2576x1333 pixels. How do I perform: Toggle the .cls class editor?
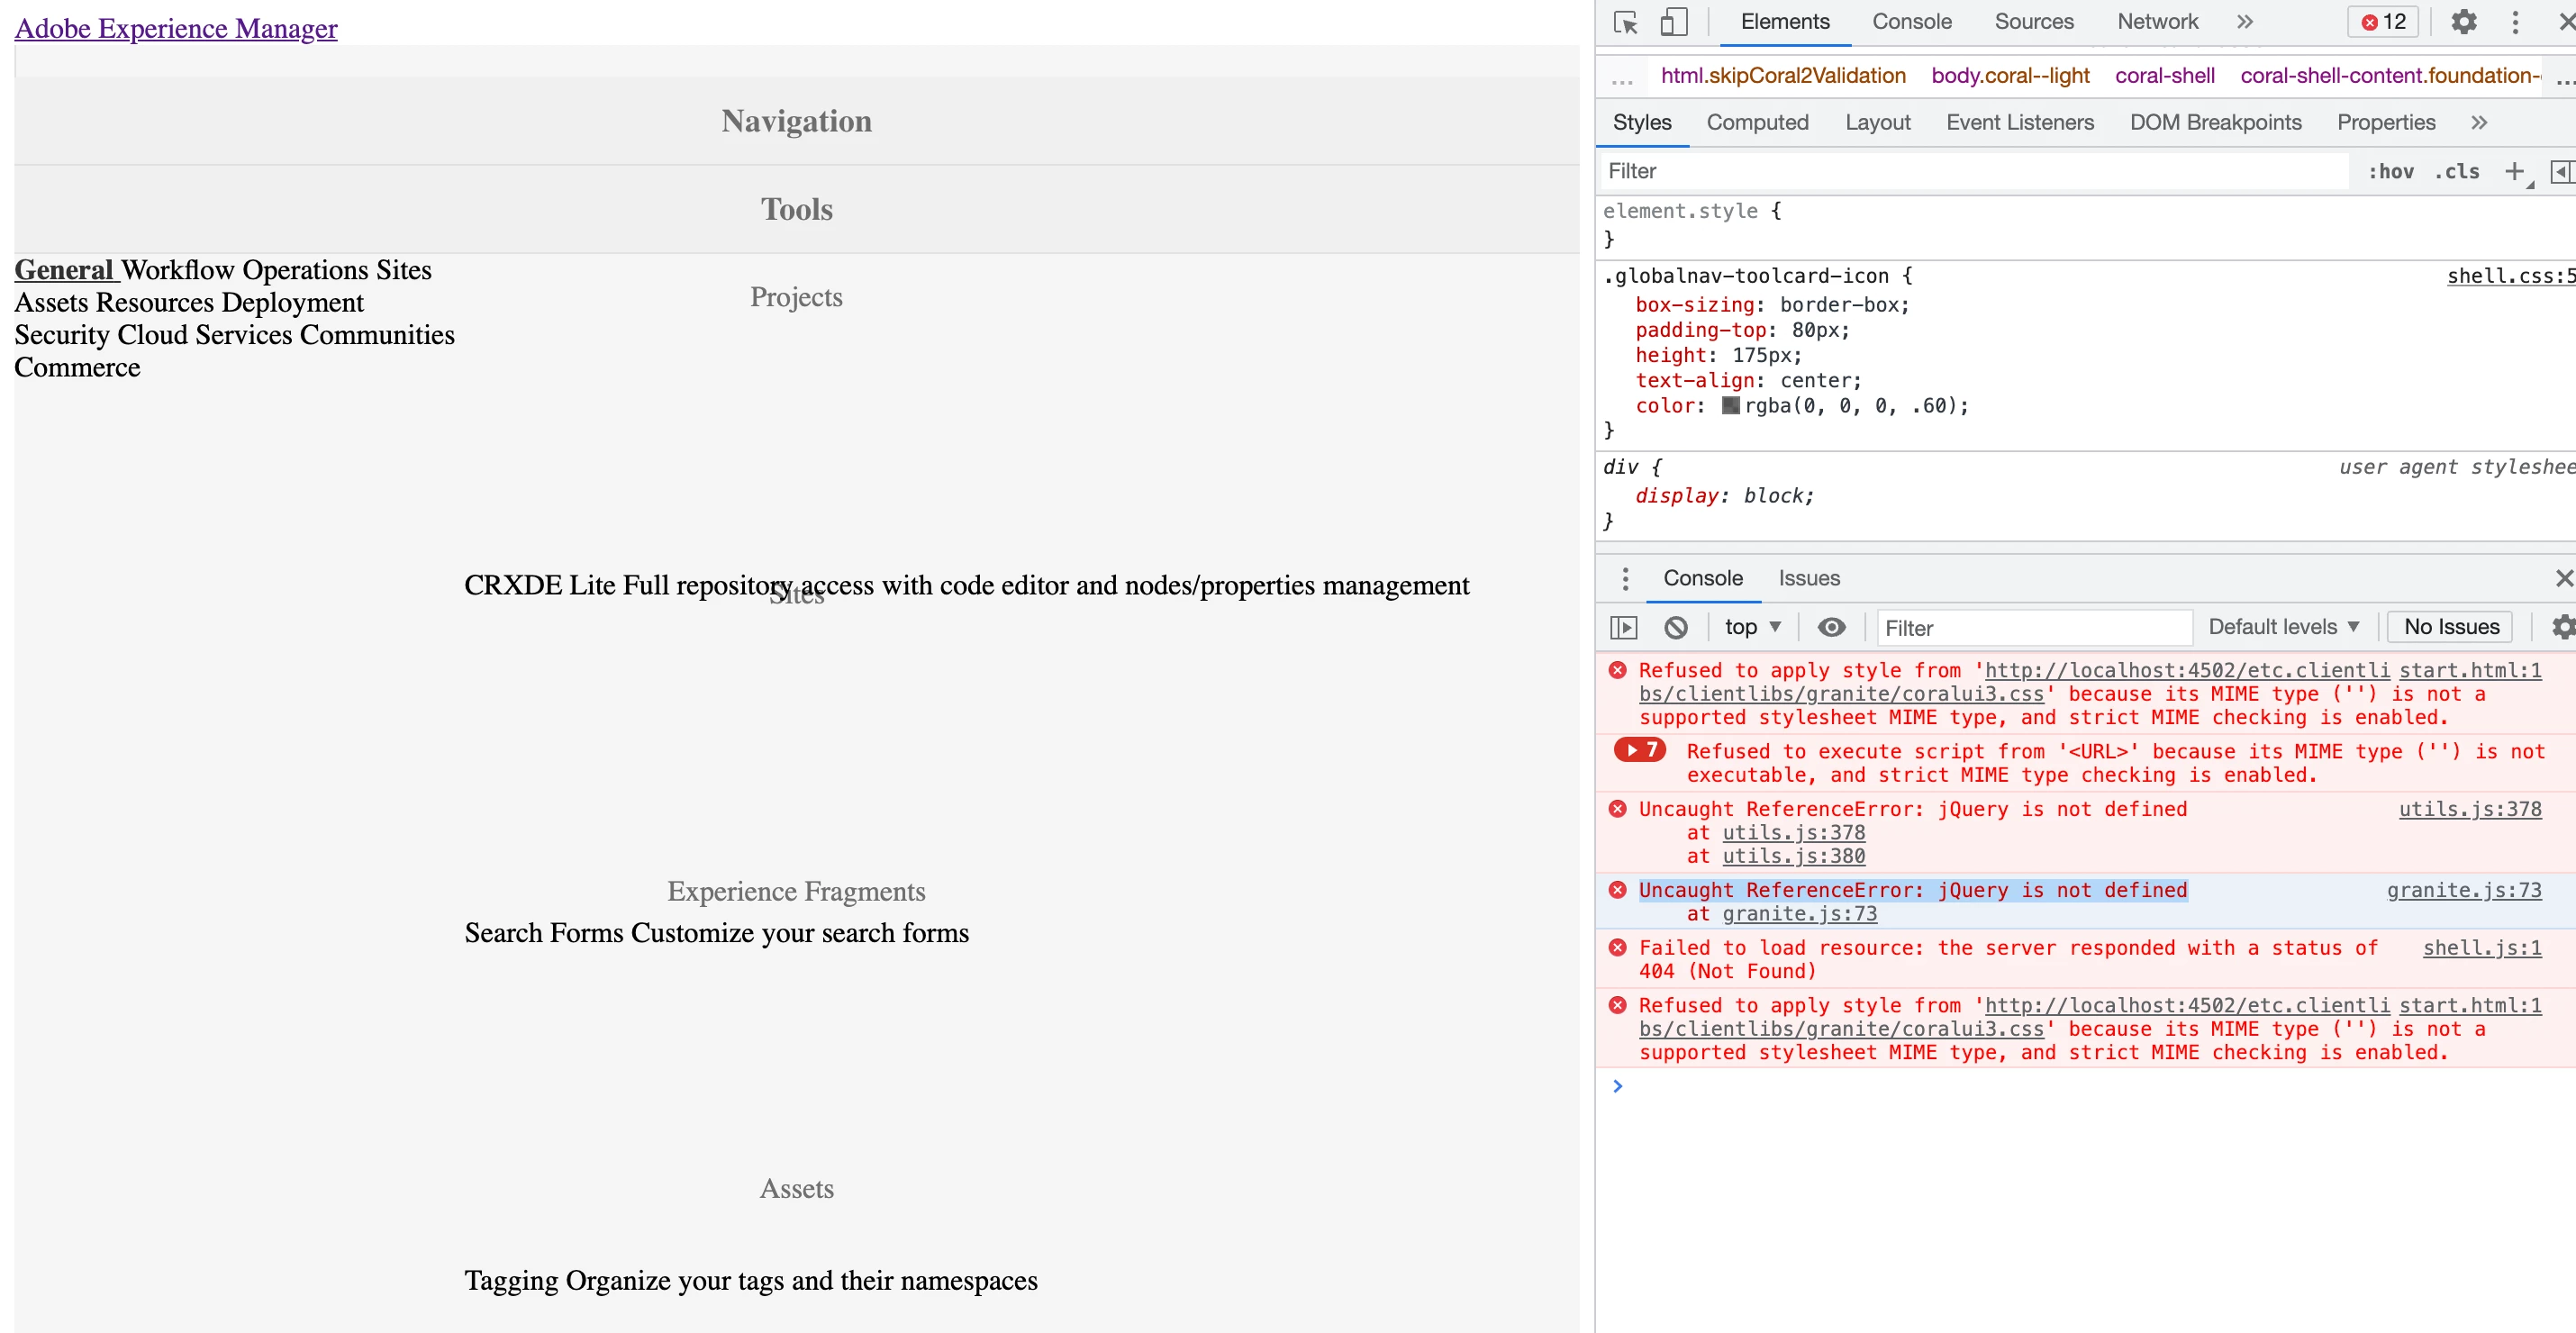[2456, 171]
